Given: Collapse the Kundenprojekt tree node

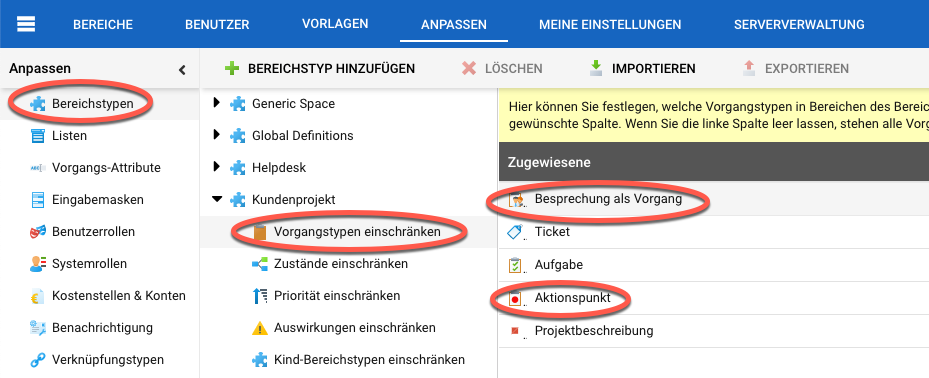Looking at the screenshot, I should point(216,200).
